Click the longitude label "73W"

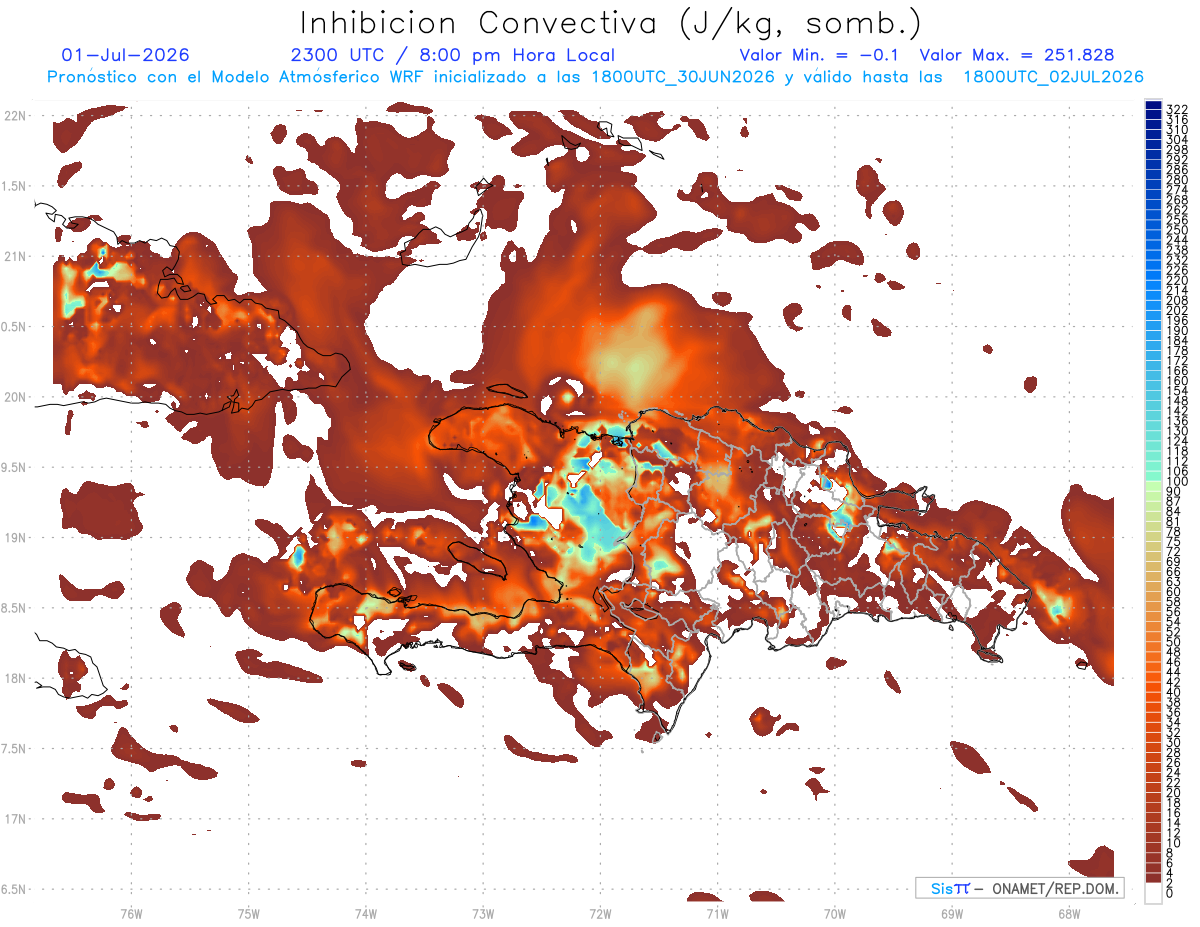coord(483,913)
